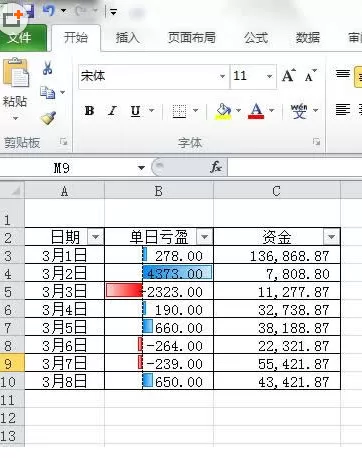362x458 pixels.
Task: Open the undo history dropdown arrow
Action: (63, 11)
